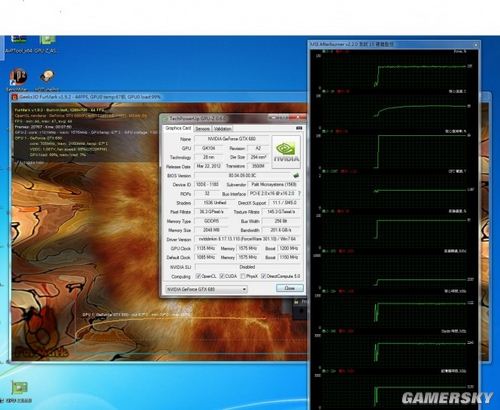Click the Subvendor value Palit Microsystems

[x=274, y=184]
